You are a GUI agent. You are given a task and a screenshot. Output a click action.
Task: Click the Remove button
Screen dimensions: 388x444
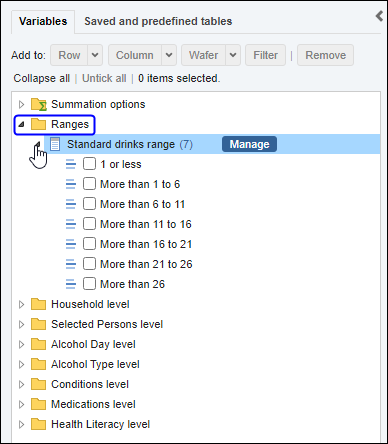point(325,55)
